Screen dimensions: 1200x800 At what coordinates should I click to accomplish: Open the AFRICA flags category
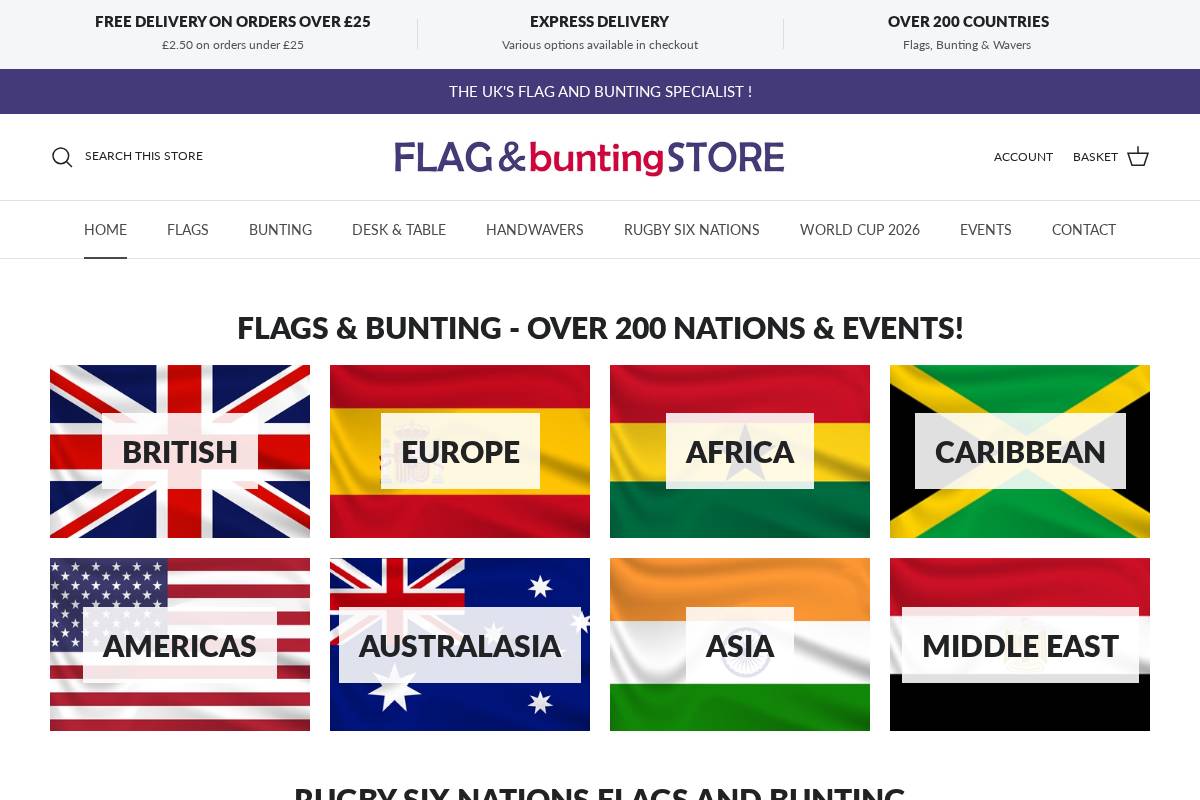tap(740, 451)
